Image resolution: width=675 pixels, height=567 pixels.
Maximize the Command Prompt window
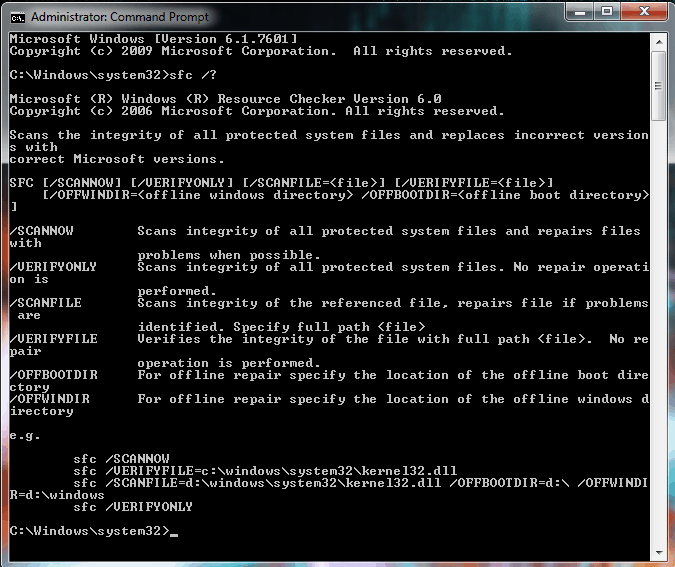[607, 12]
